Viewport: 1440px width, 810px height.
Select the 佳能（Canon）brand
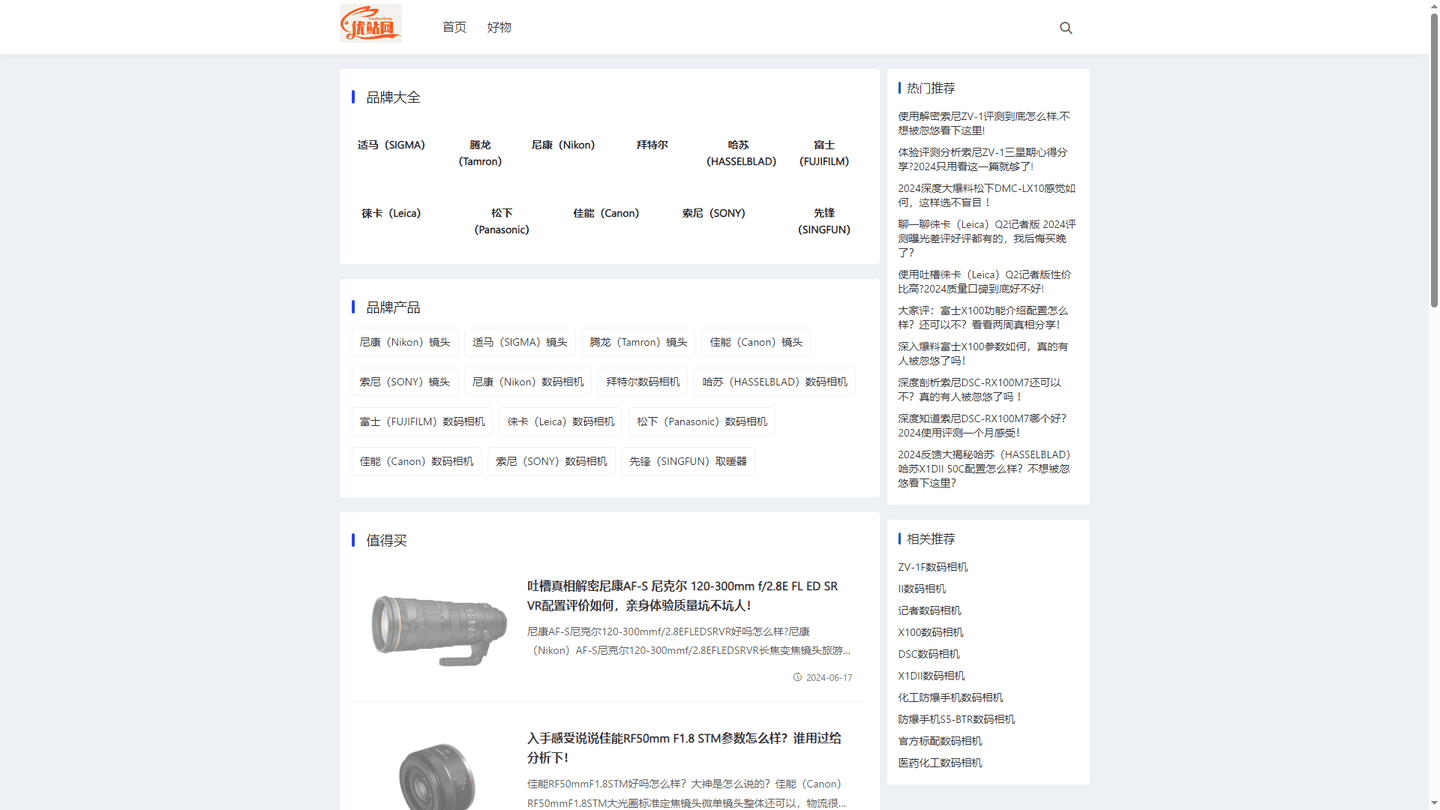coord(606,213)
